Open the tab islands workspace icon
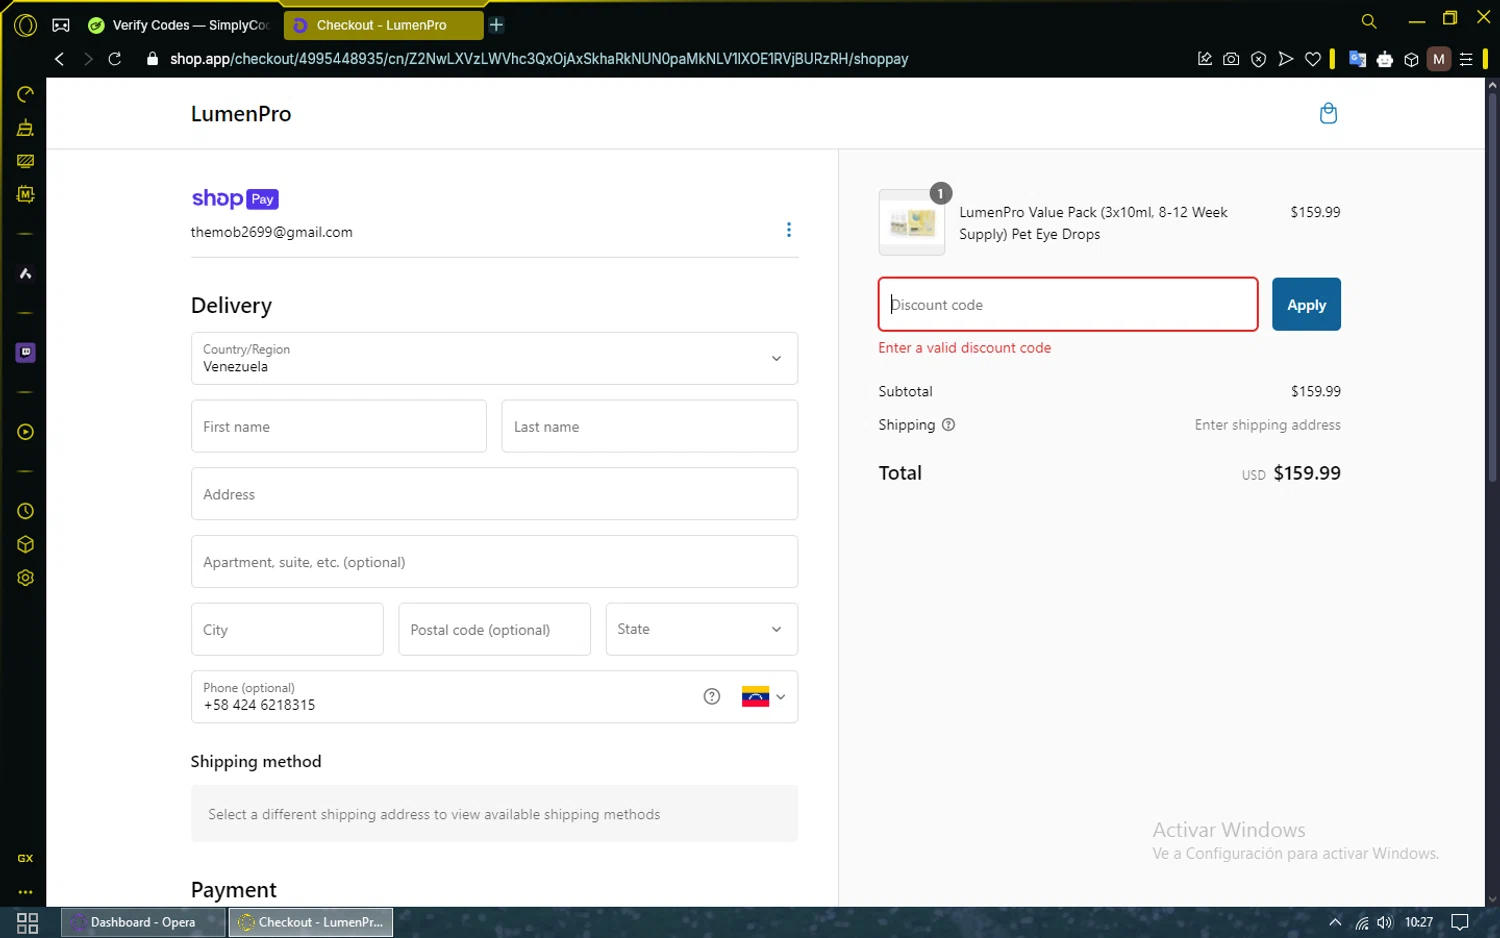The image size is (1500, 938). pyautogui.click(x=61, y=25)
